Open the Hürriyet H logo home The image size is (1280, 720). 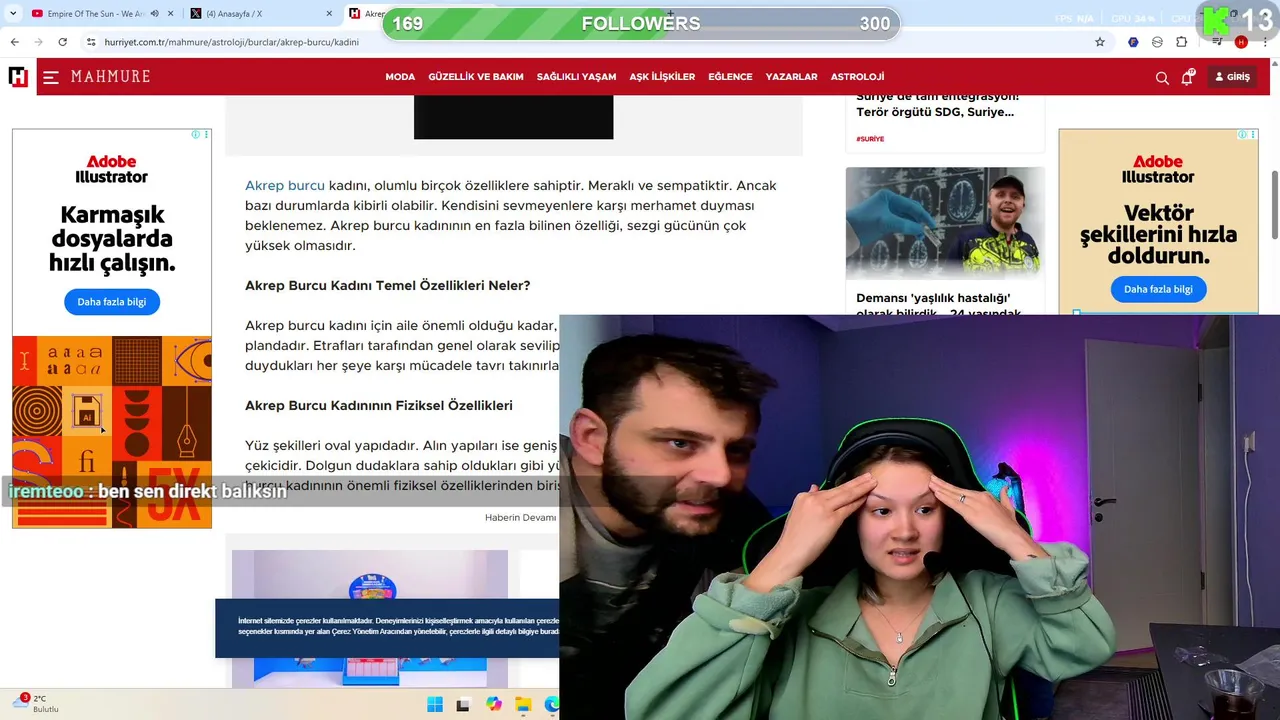pyautogui.click(x=18, y=77)
